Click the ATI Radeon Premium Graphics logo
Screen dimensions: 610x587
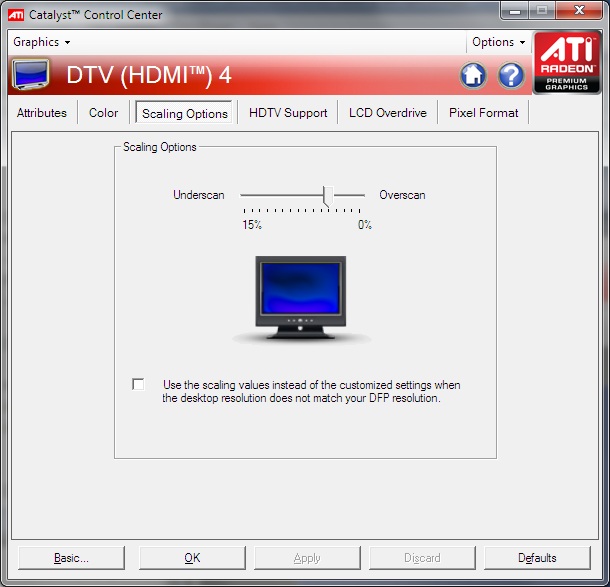click(x=566, y=63)
